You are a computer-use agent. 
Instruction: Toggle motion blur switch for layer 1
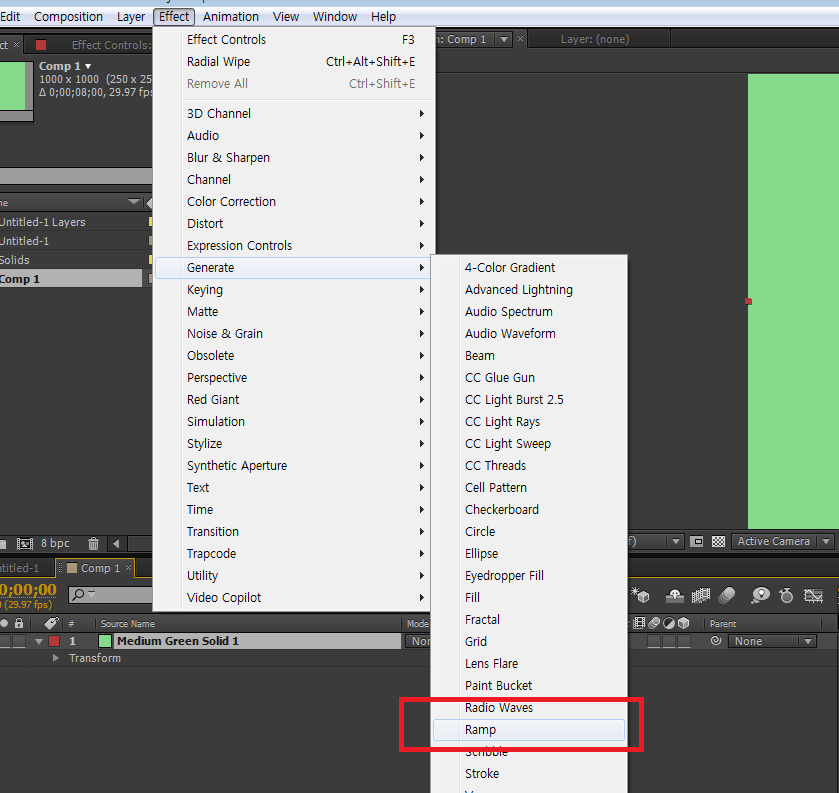coord(654,641)
